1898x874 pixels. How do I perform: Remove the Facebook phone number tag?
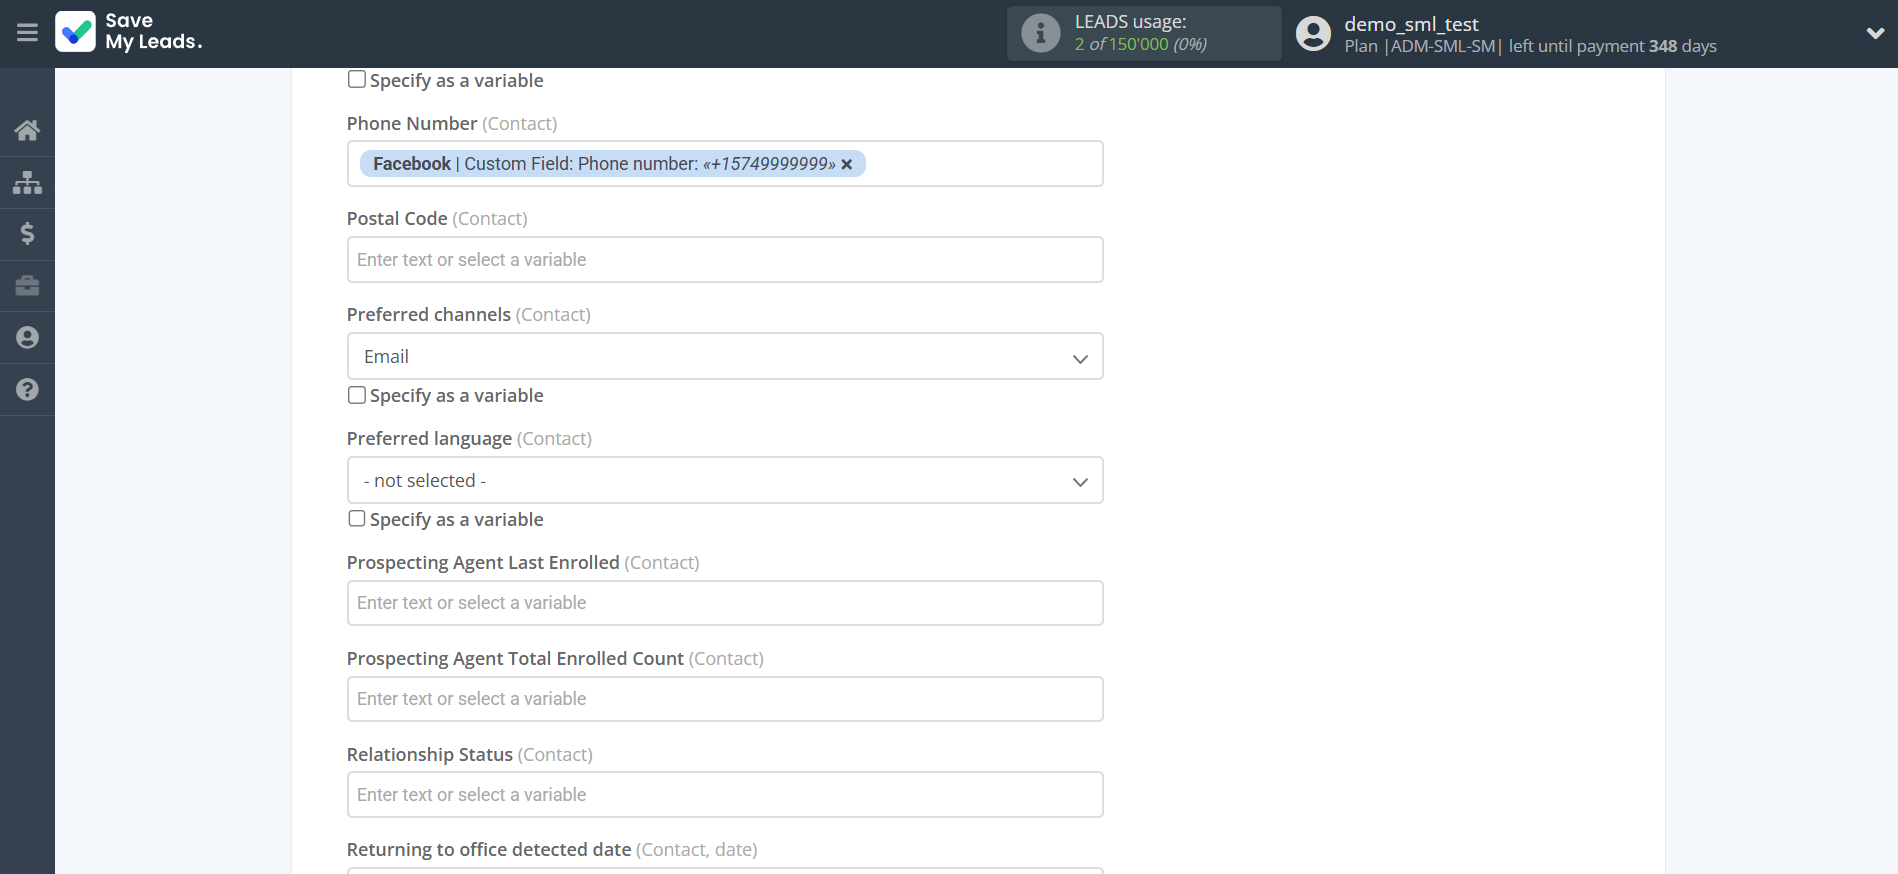click(x=847, y=164)
